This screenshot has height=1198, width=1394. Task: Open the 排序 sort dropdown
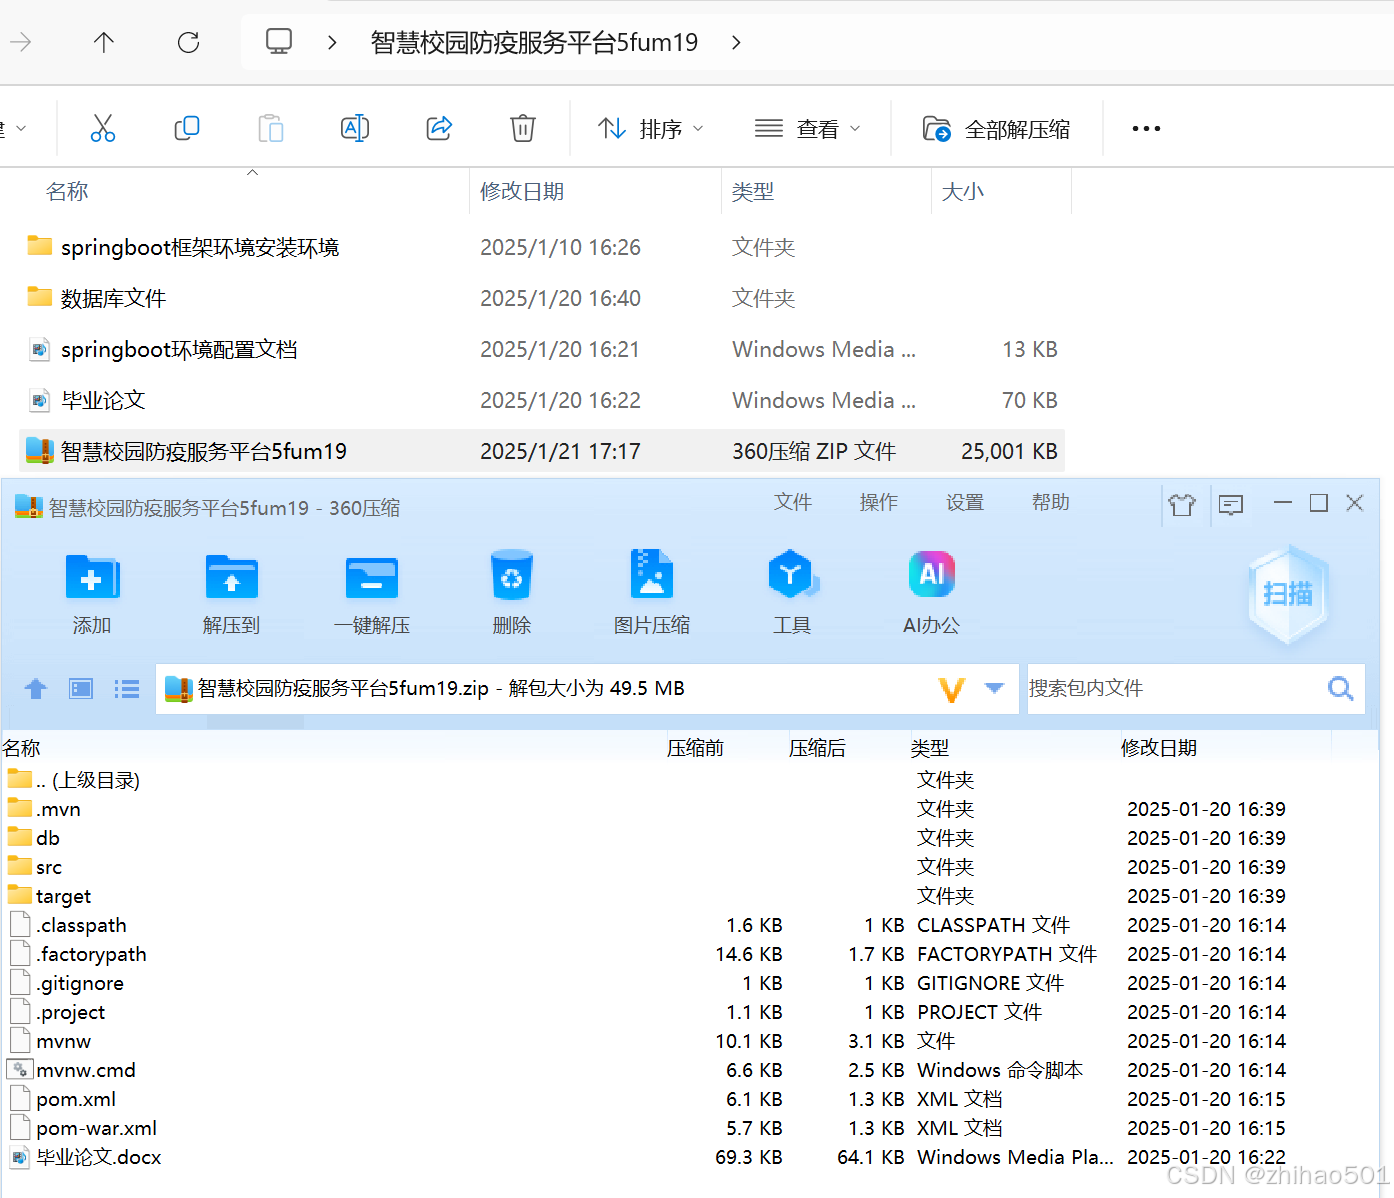[651, 128]
